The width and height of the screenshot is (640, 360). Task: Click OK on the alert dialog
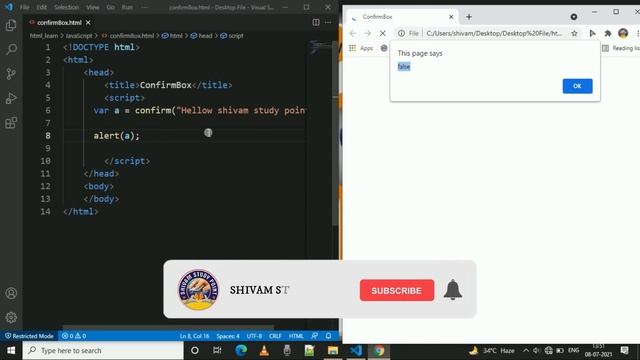click(577, 86)
